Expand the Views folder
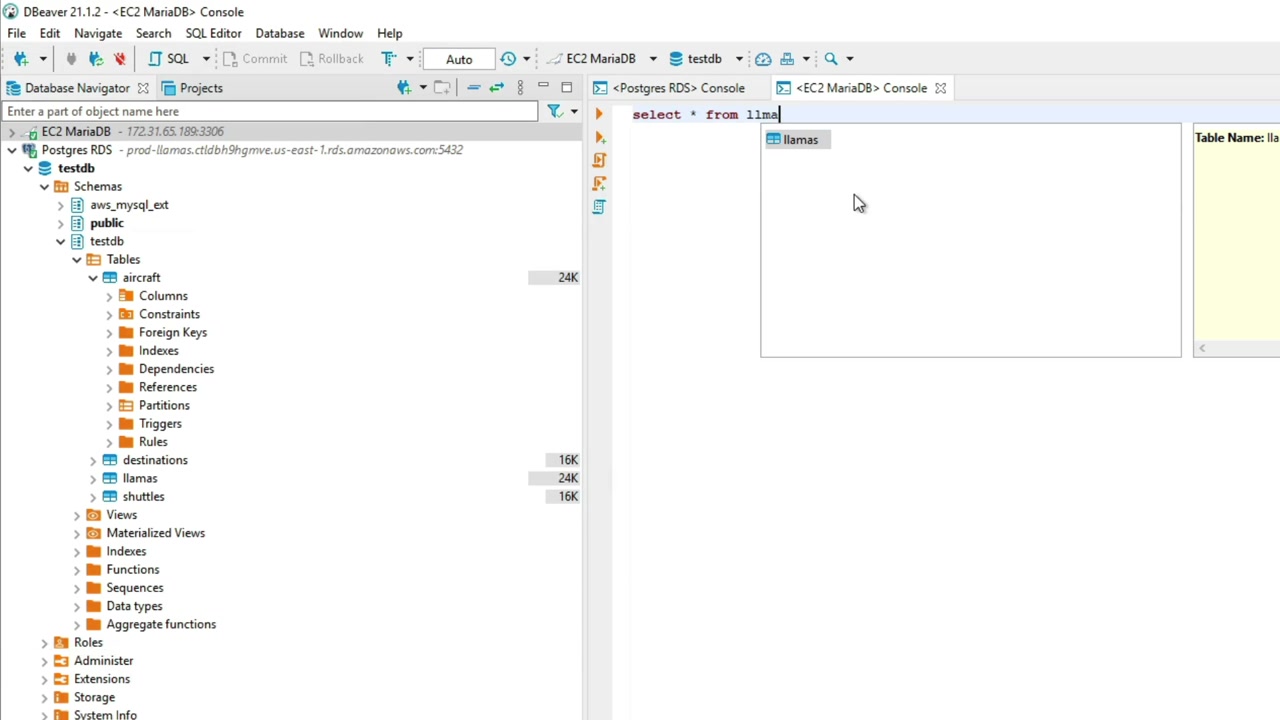Screen dimensions: 1280x720 point(76,515)
